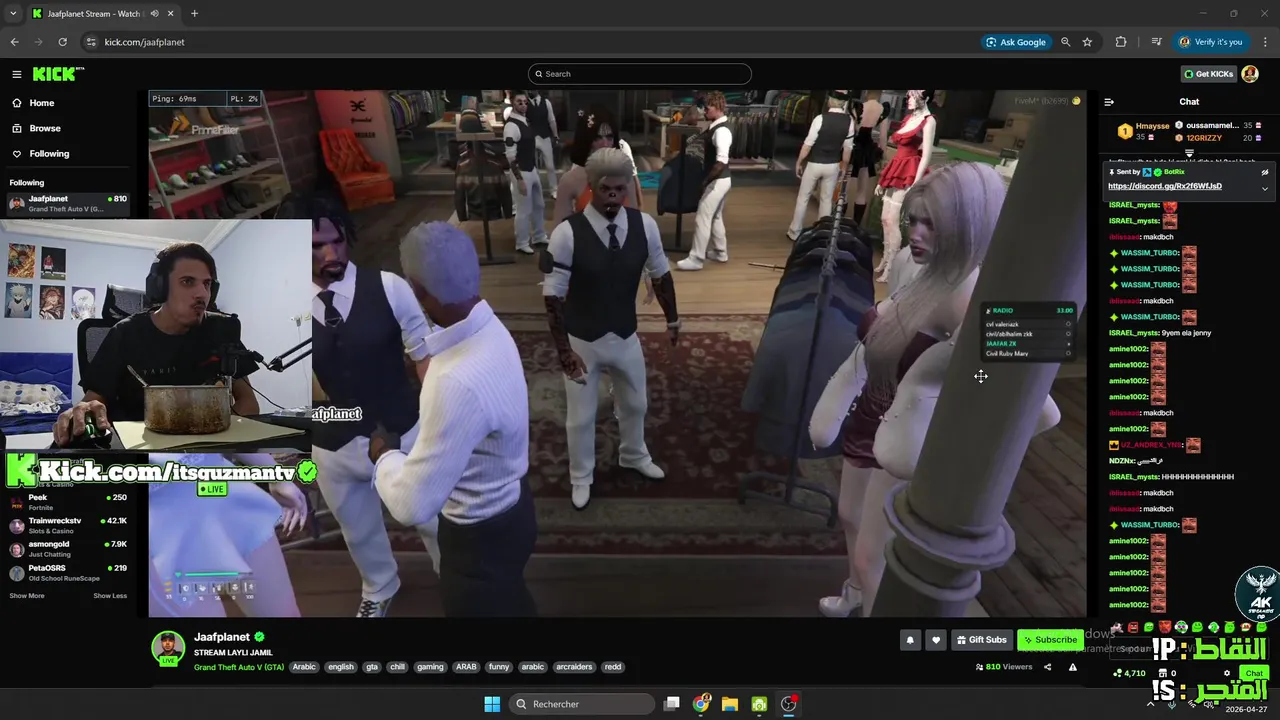1280x720 pixels.
Task: Expand pinned message chevron
Action: [1264, 188]
